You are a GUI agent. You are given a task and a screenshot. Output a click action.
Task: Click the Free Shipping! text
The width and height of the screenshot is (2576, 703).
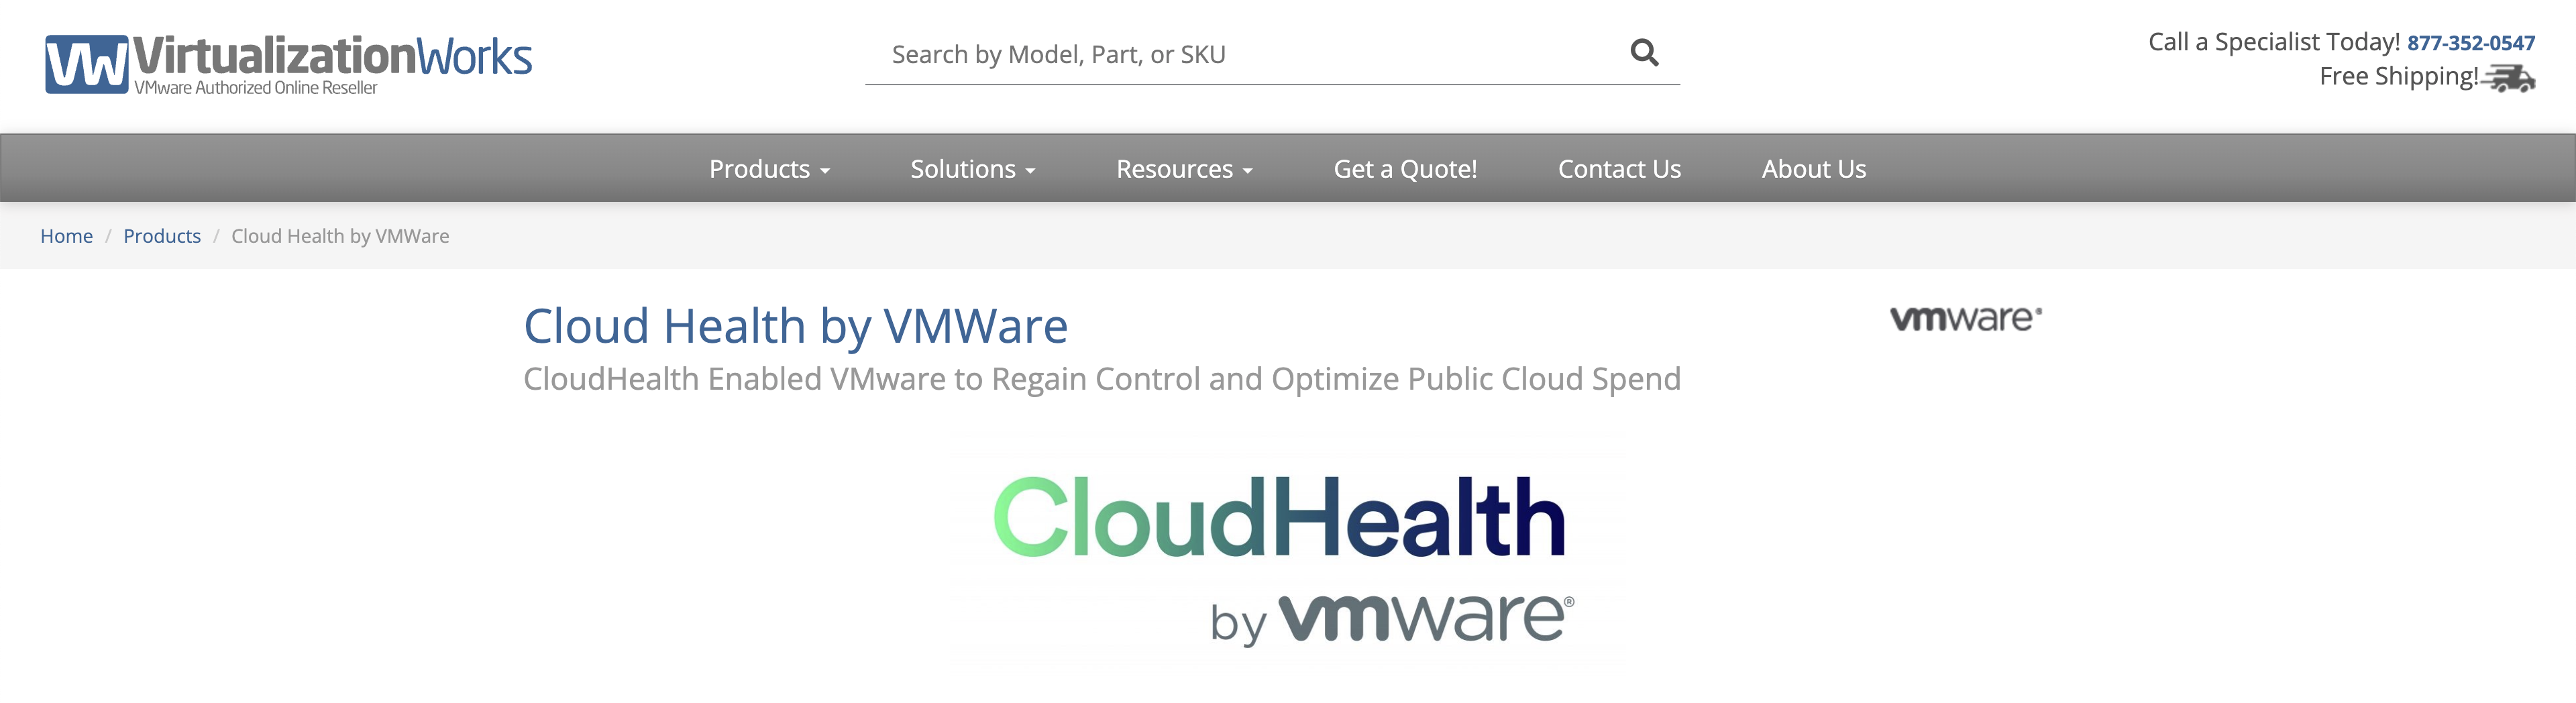[x=2398, y=77]
